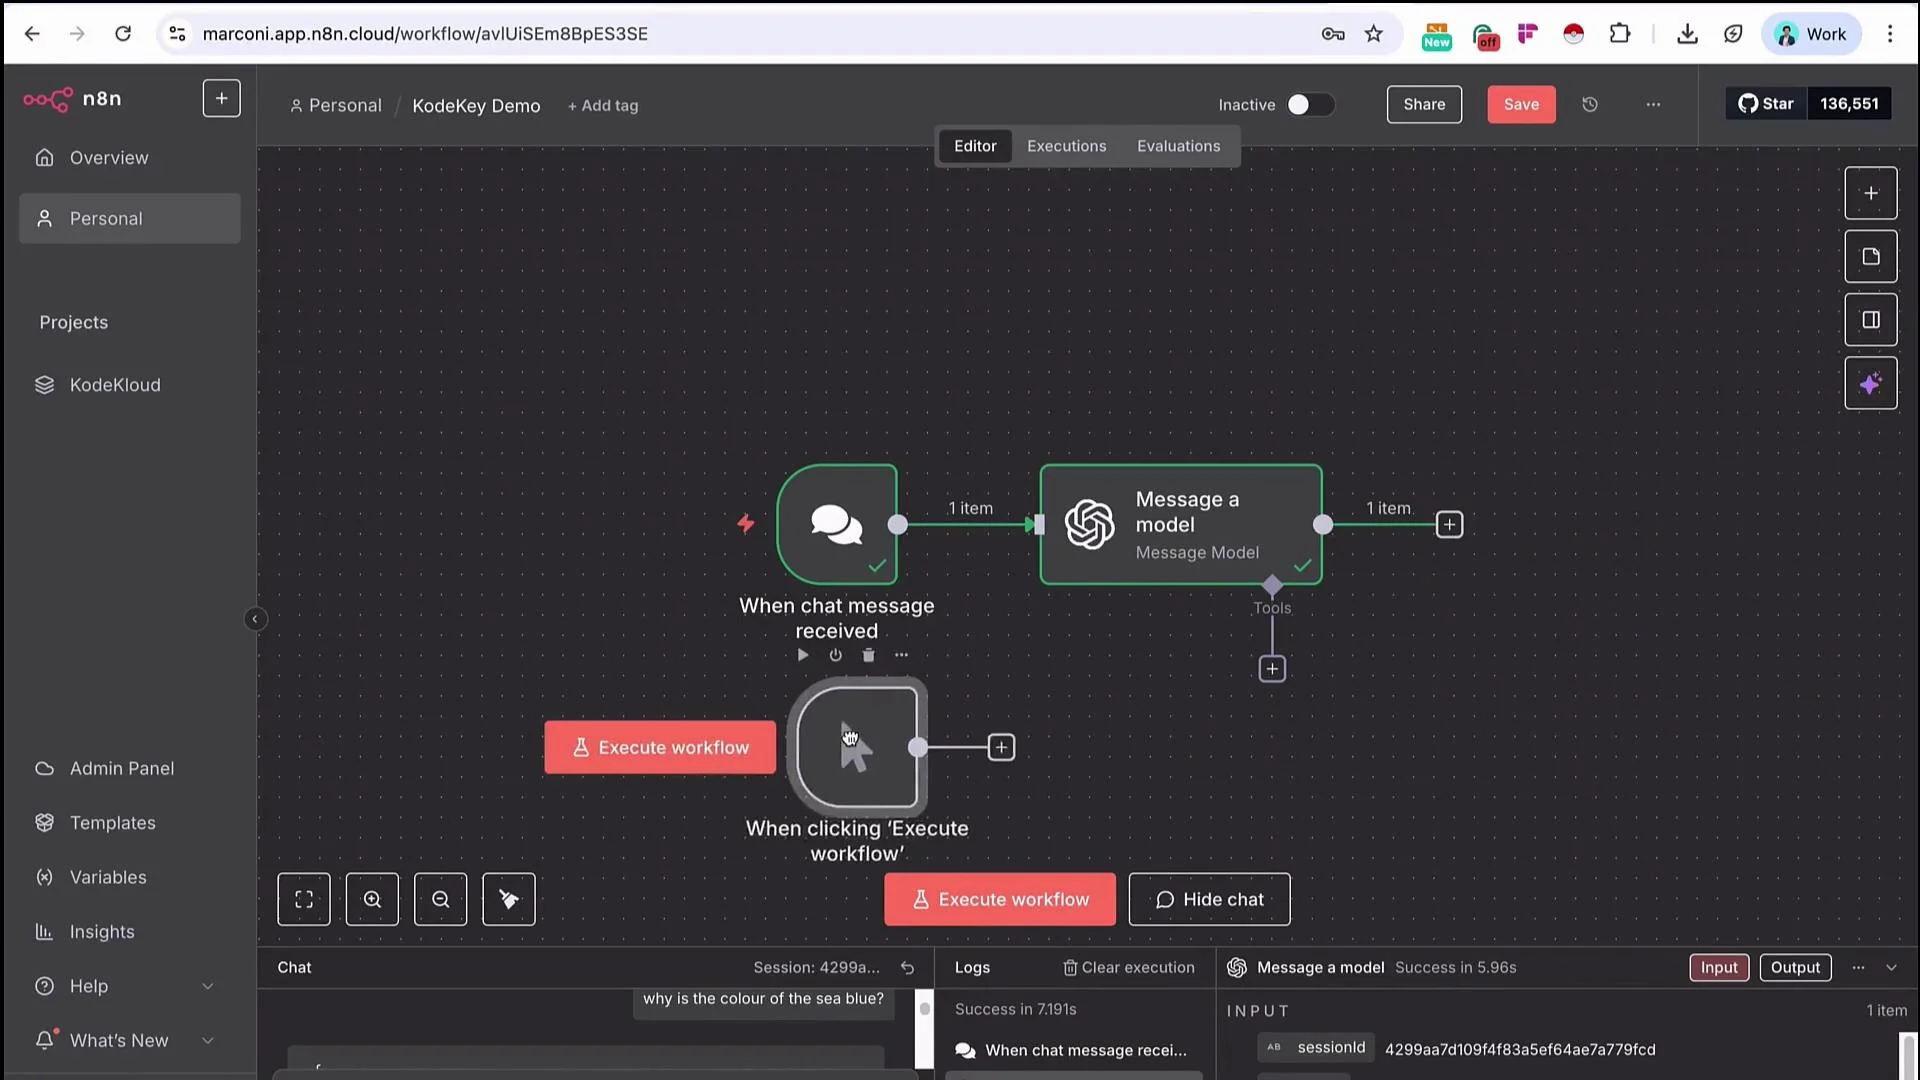
Task: Open browser downloads icon
Action: tap(1687, 34)
